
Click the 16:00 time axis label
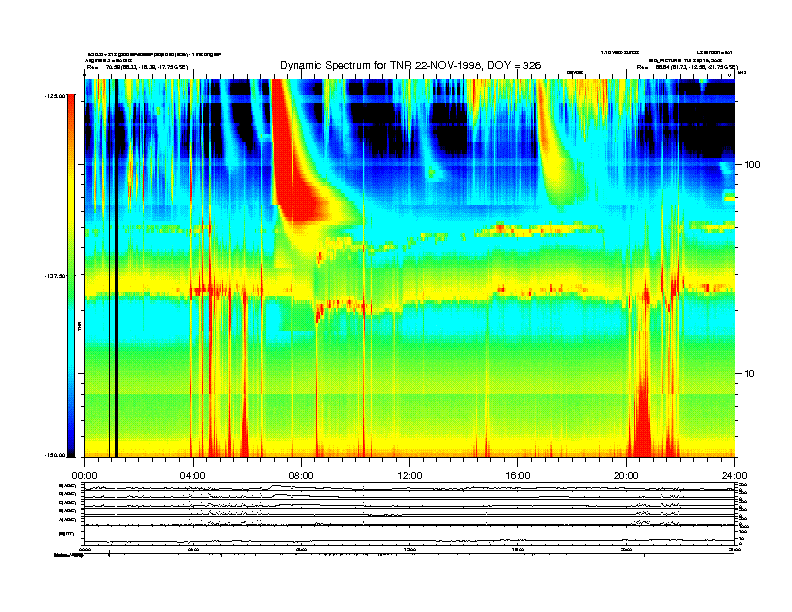click(518, 476)
